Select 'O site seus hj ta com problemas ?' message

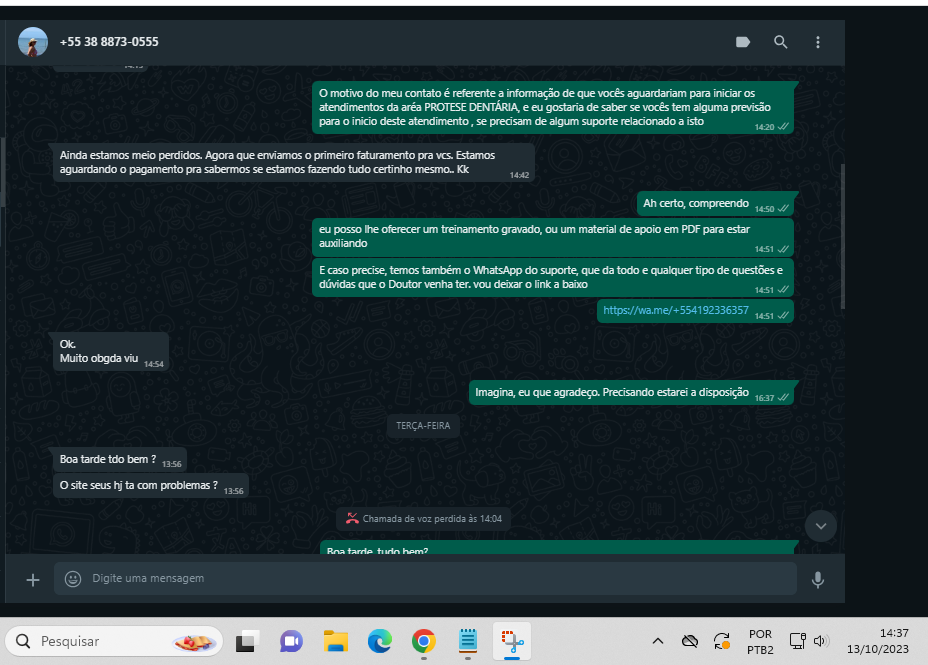coord(151,486)
